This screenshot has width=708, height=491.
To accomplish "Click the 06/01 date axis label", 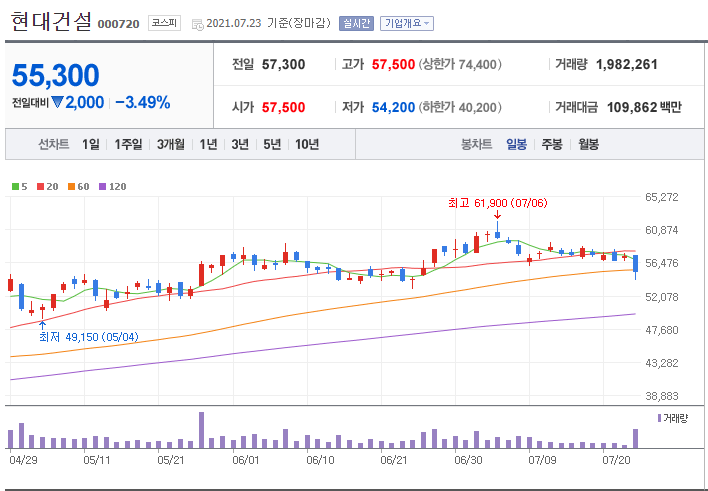I will click(x=246, y=460).
